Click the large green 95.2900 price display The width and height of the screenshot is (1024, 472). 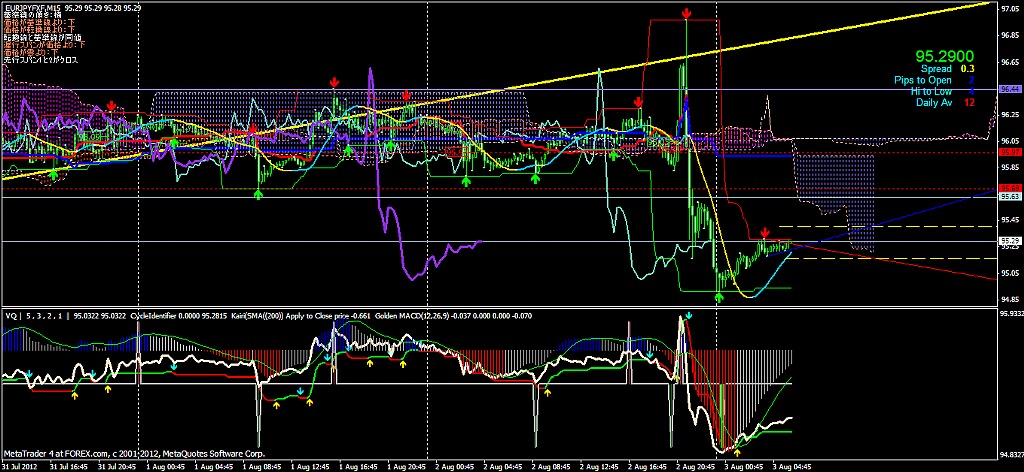pos(947,56)
